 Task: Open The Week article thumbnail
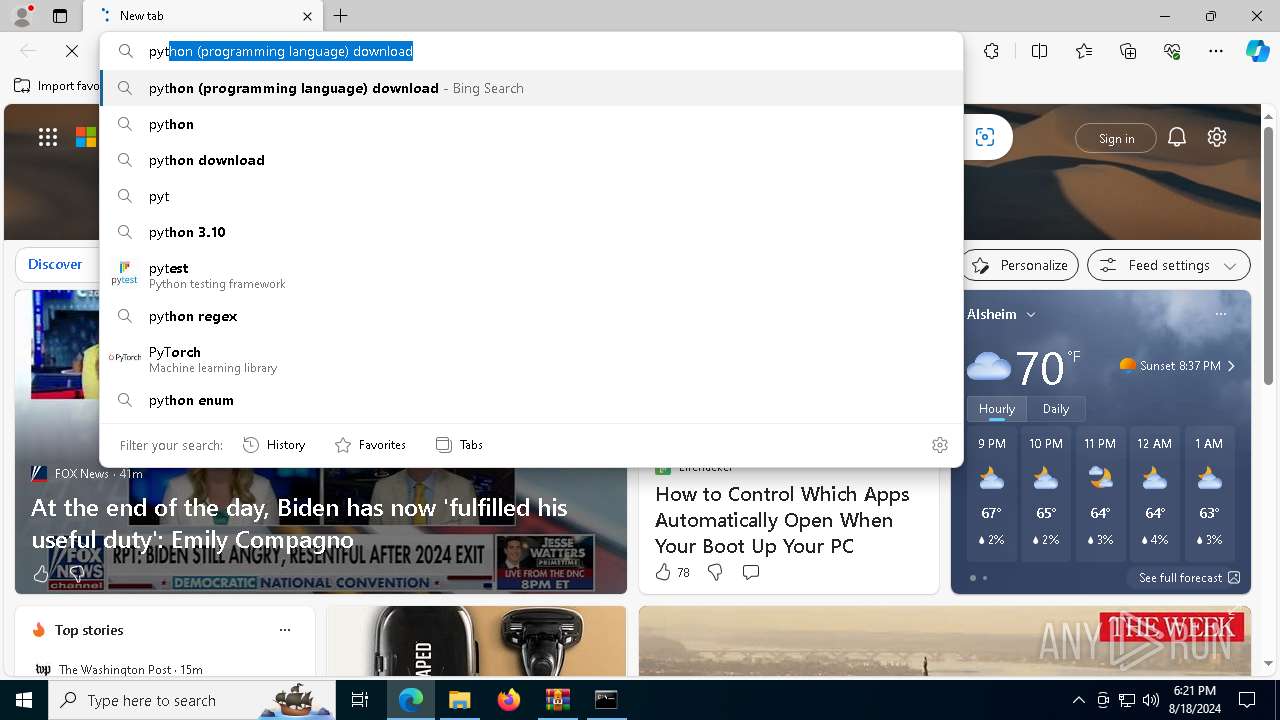(945, 641)
